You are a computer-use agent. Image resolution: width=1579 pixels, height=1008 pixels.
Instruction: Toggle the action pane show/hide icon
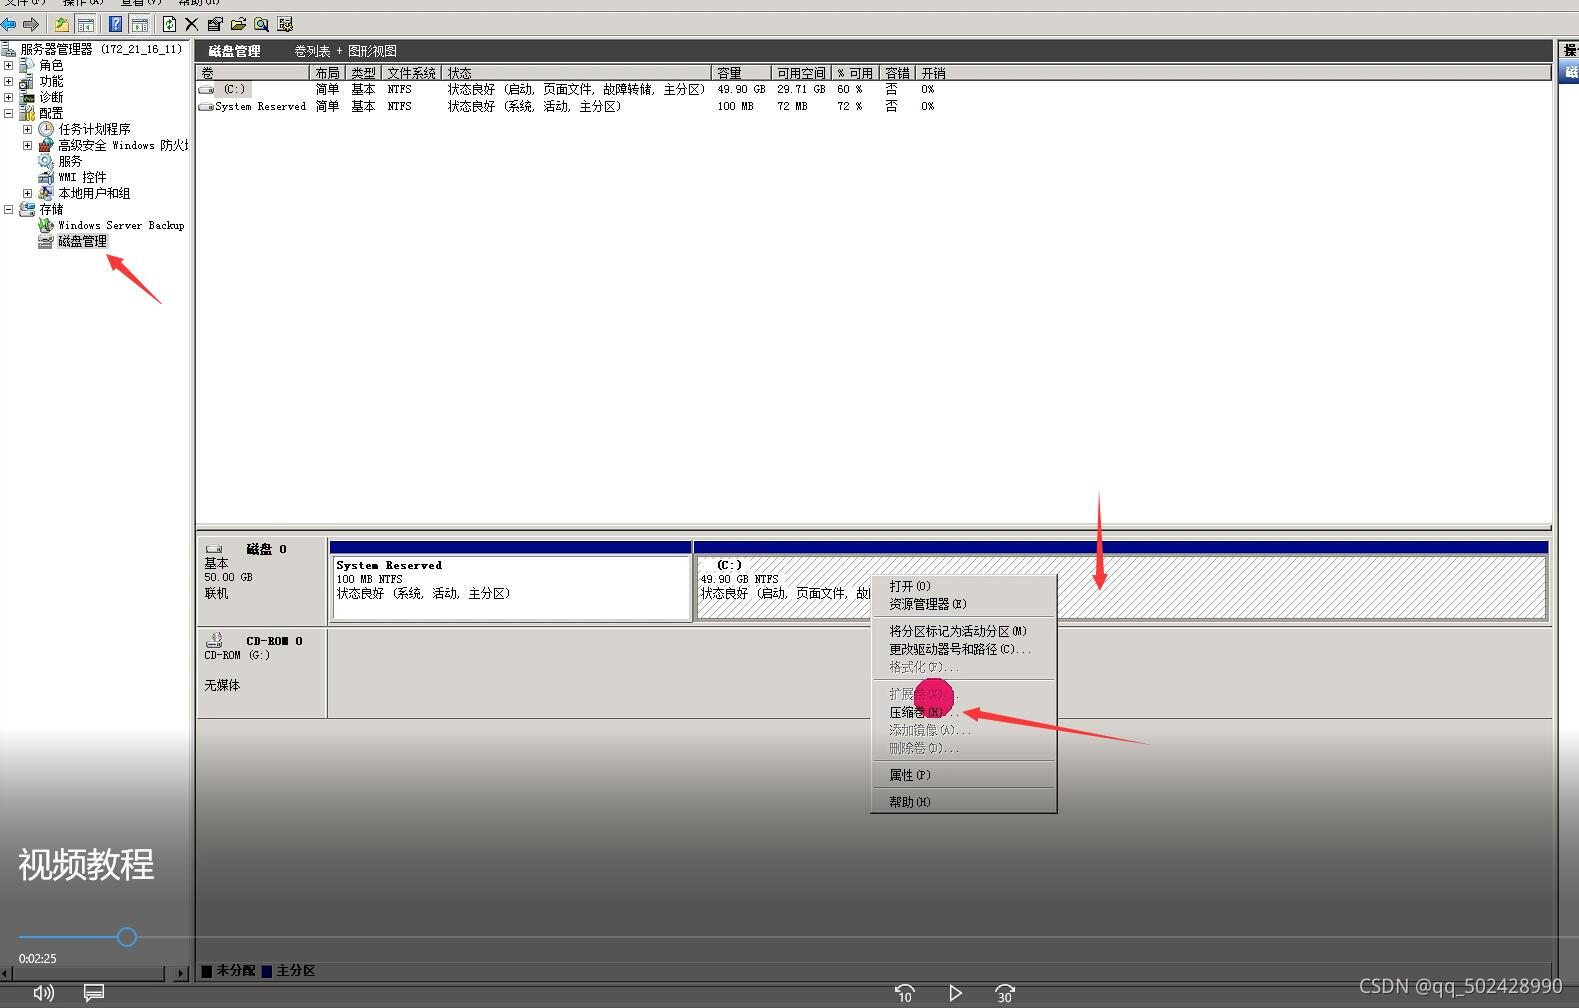(140, 24)
